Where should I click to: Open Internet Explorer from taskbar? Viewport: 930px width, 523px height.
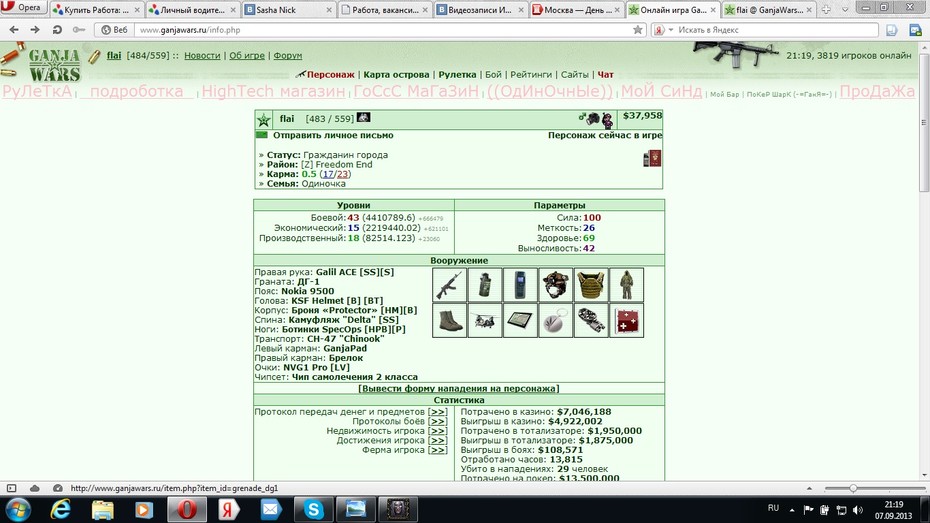60,509
